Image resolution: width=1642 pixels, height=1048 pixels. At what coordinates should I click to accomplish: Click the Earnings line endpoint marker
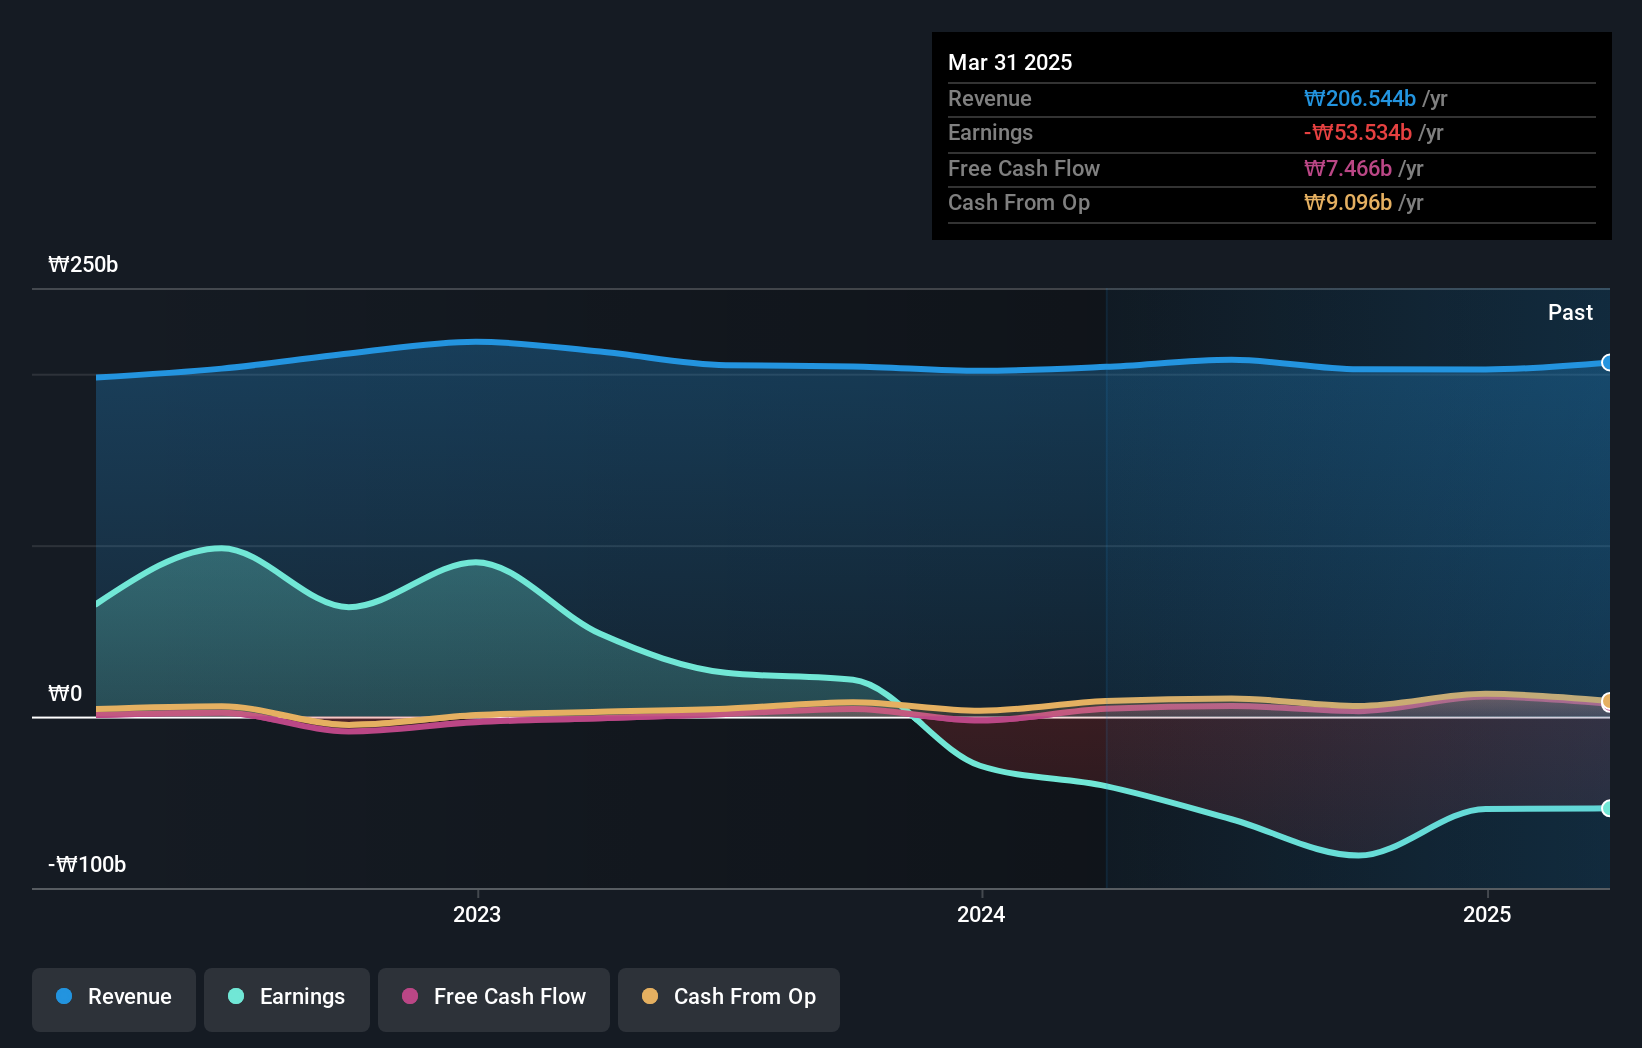(x=1607, y=808)
